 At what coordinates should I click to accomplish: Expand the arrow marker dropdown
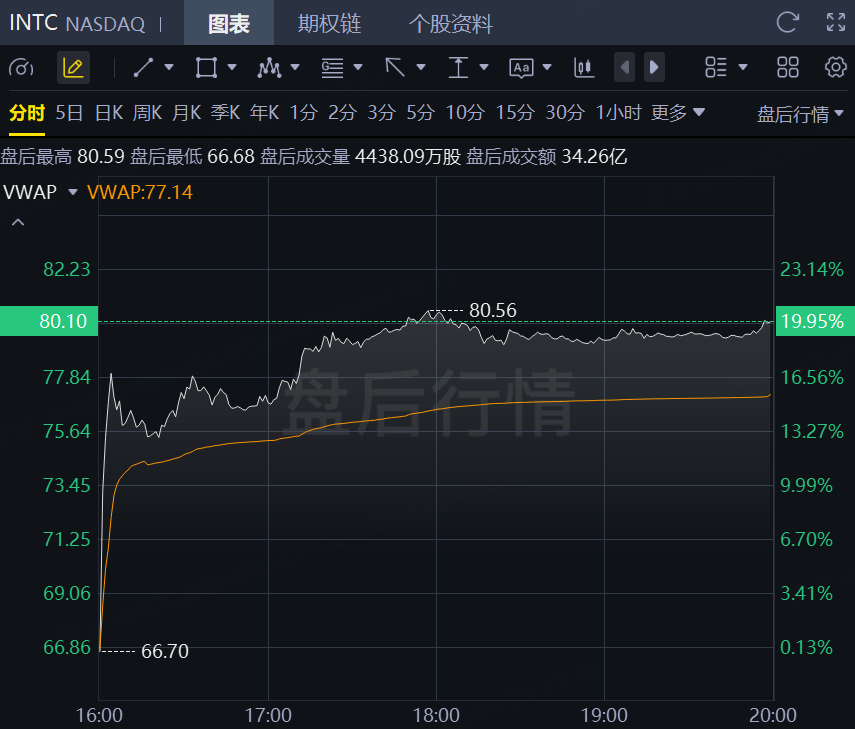click(x=421, y=67)
